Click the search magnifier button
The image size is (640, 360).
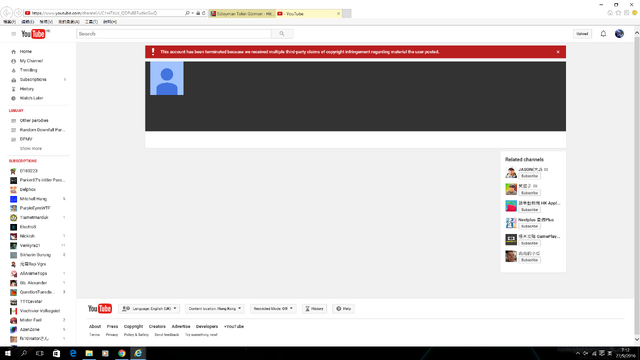pos(282,34)
